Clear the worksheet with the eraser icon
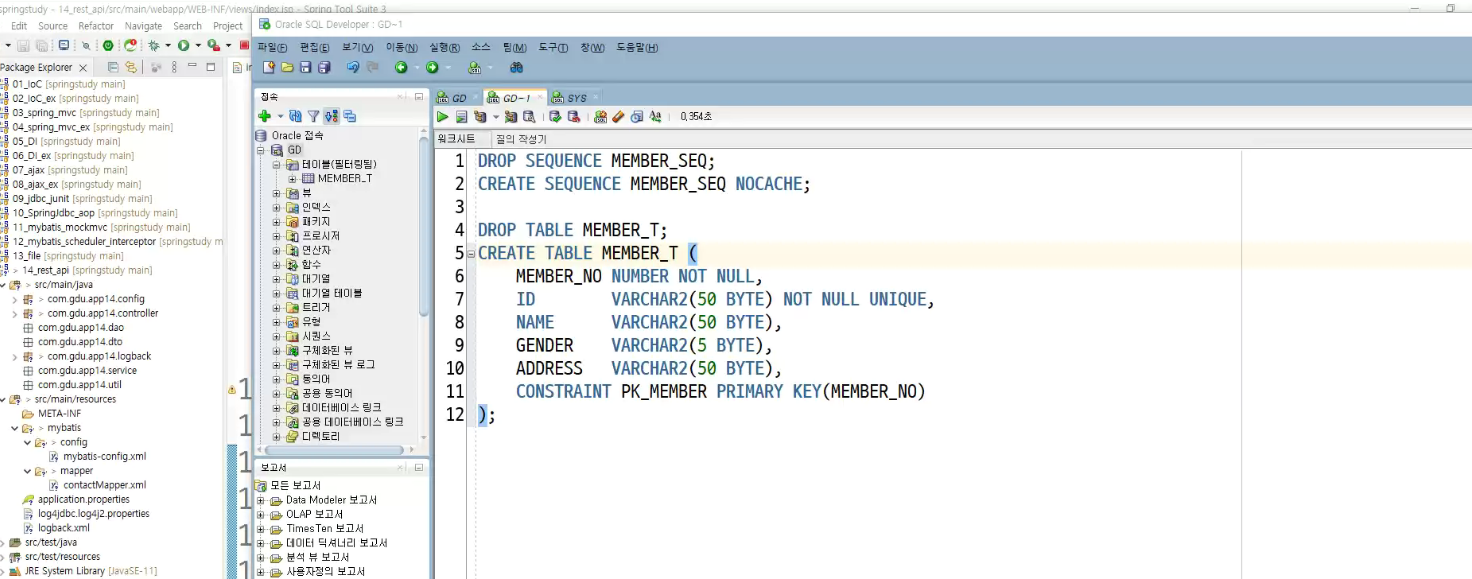This screenshot has width=1472, height=579. pos(618,117)
